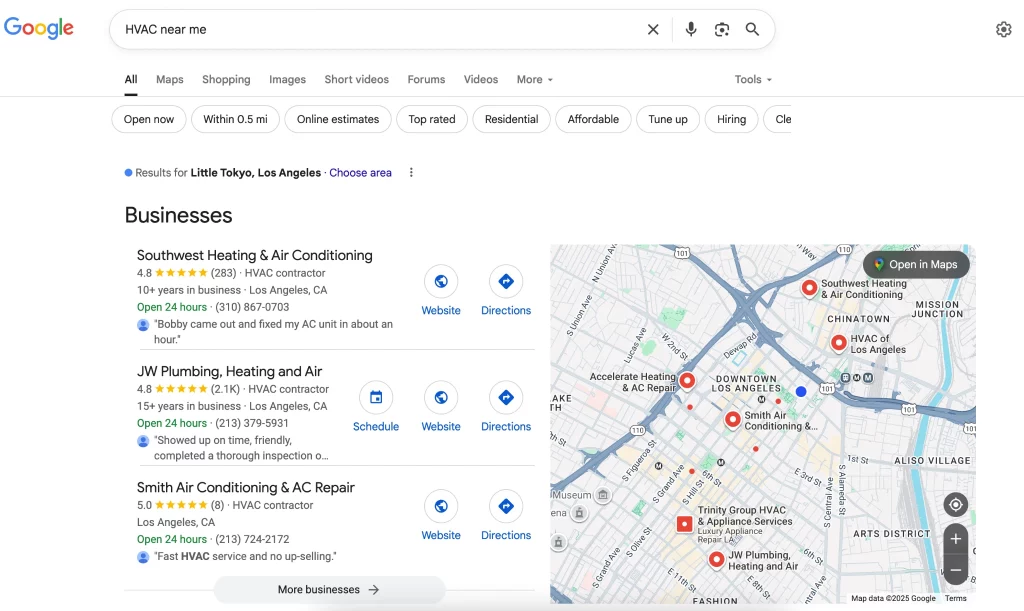Select Accelerate Heating & AC Repair map pin
This screenshot has width=1024, height=611.
click(x=687, y=380)
